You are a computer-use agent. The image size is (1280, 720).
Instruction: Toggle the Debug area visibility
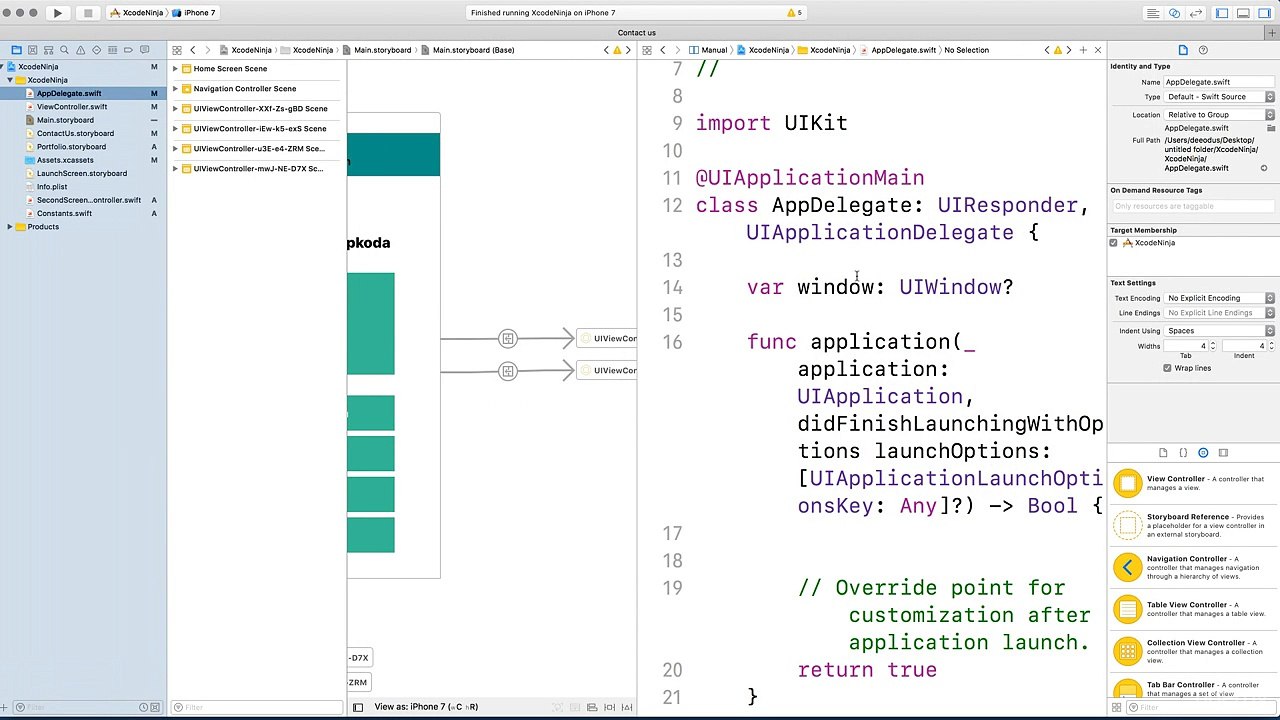click(x=1243, y=13)
